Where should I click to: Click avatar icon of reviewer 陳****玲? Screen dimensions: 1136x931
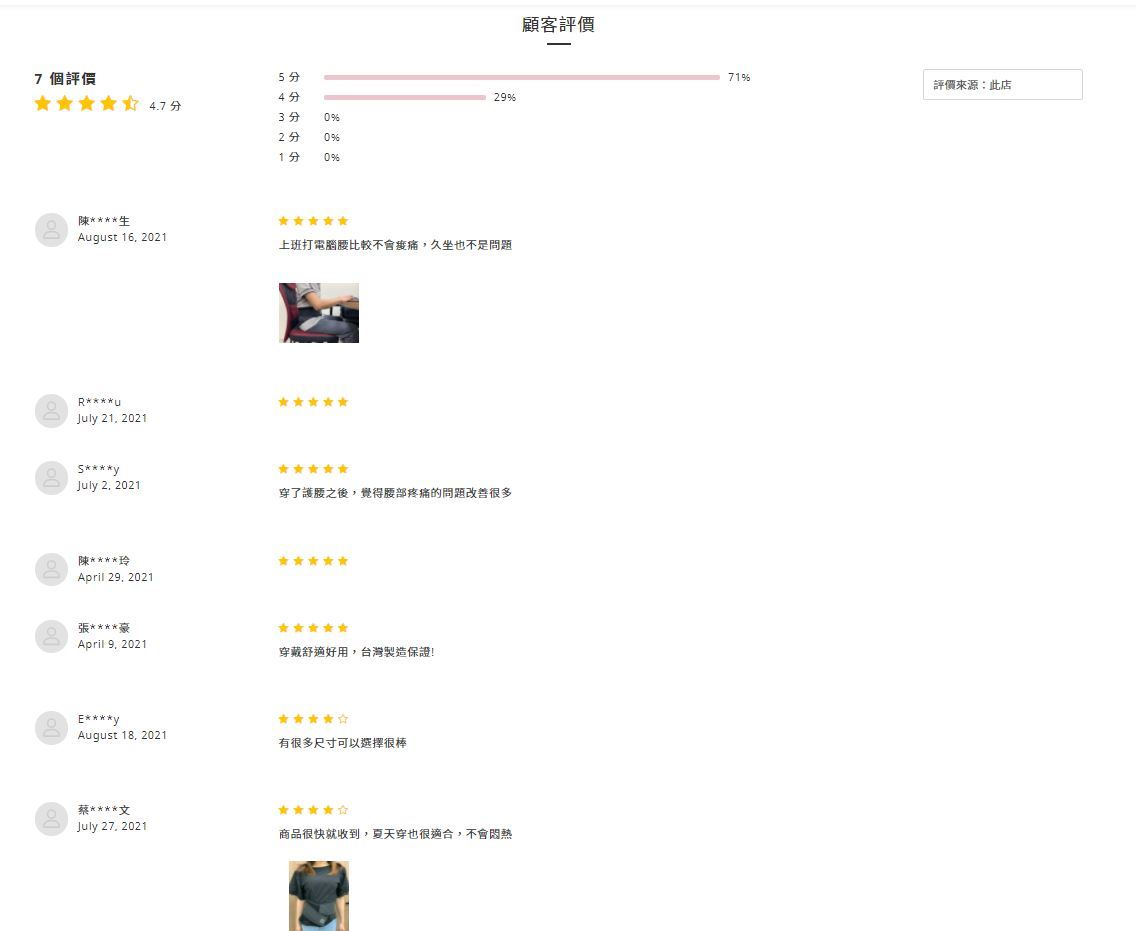[51, 569]
